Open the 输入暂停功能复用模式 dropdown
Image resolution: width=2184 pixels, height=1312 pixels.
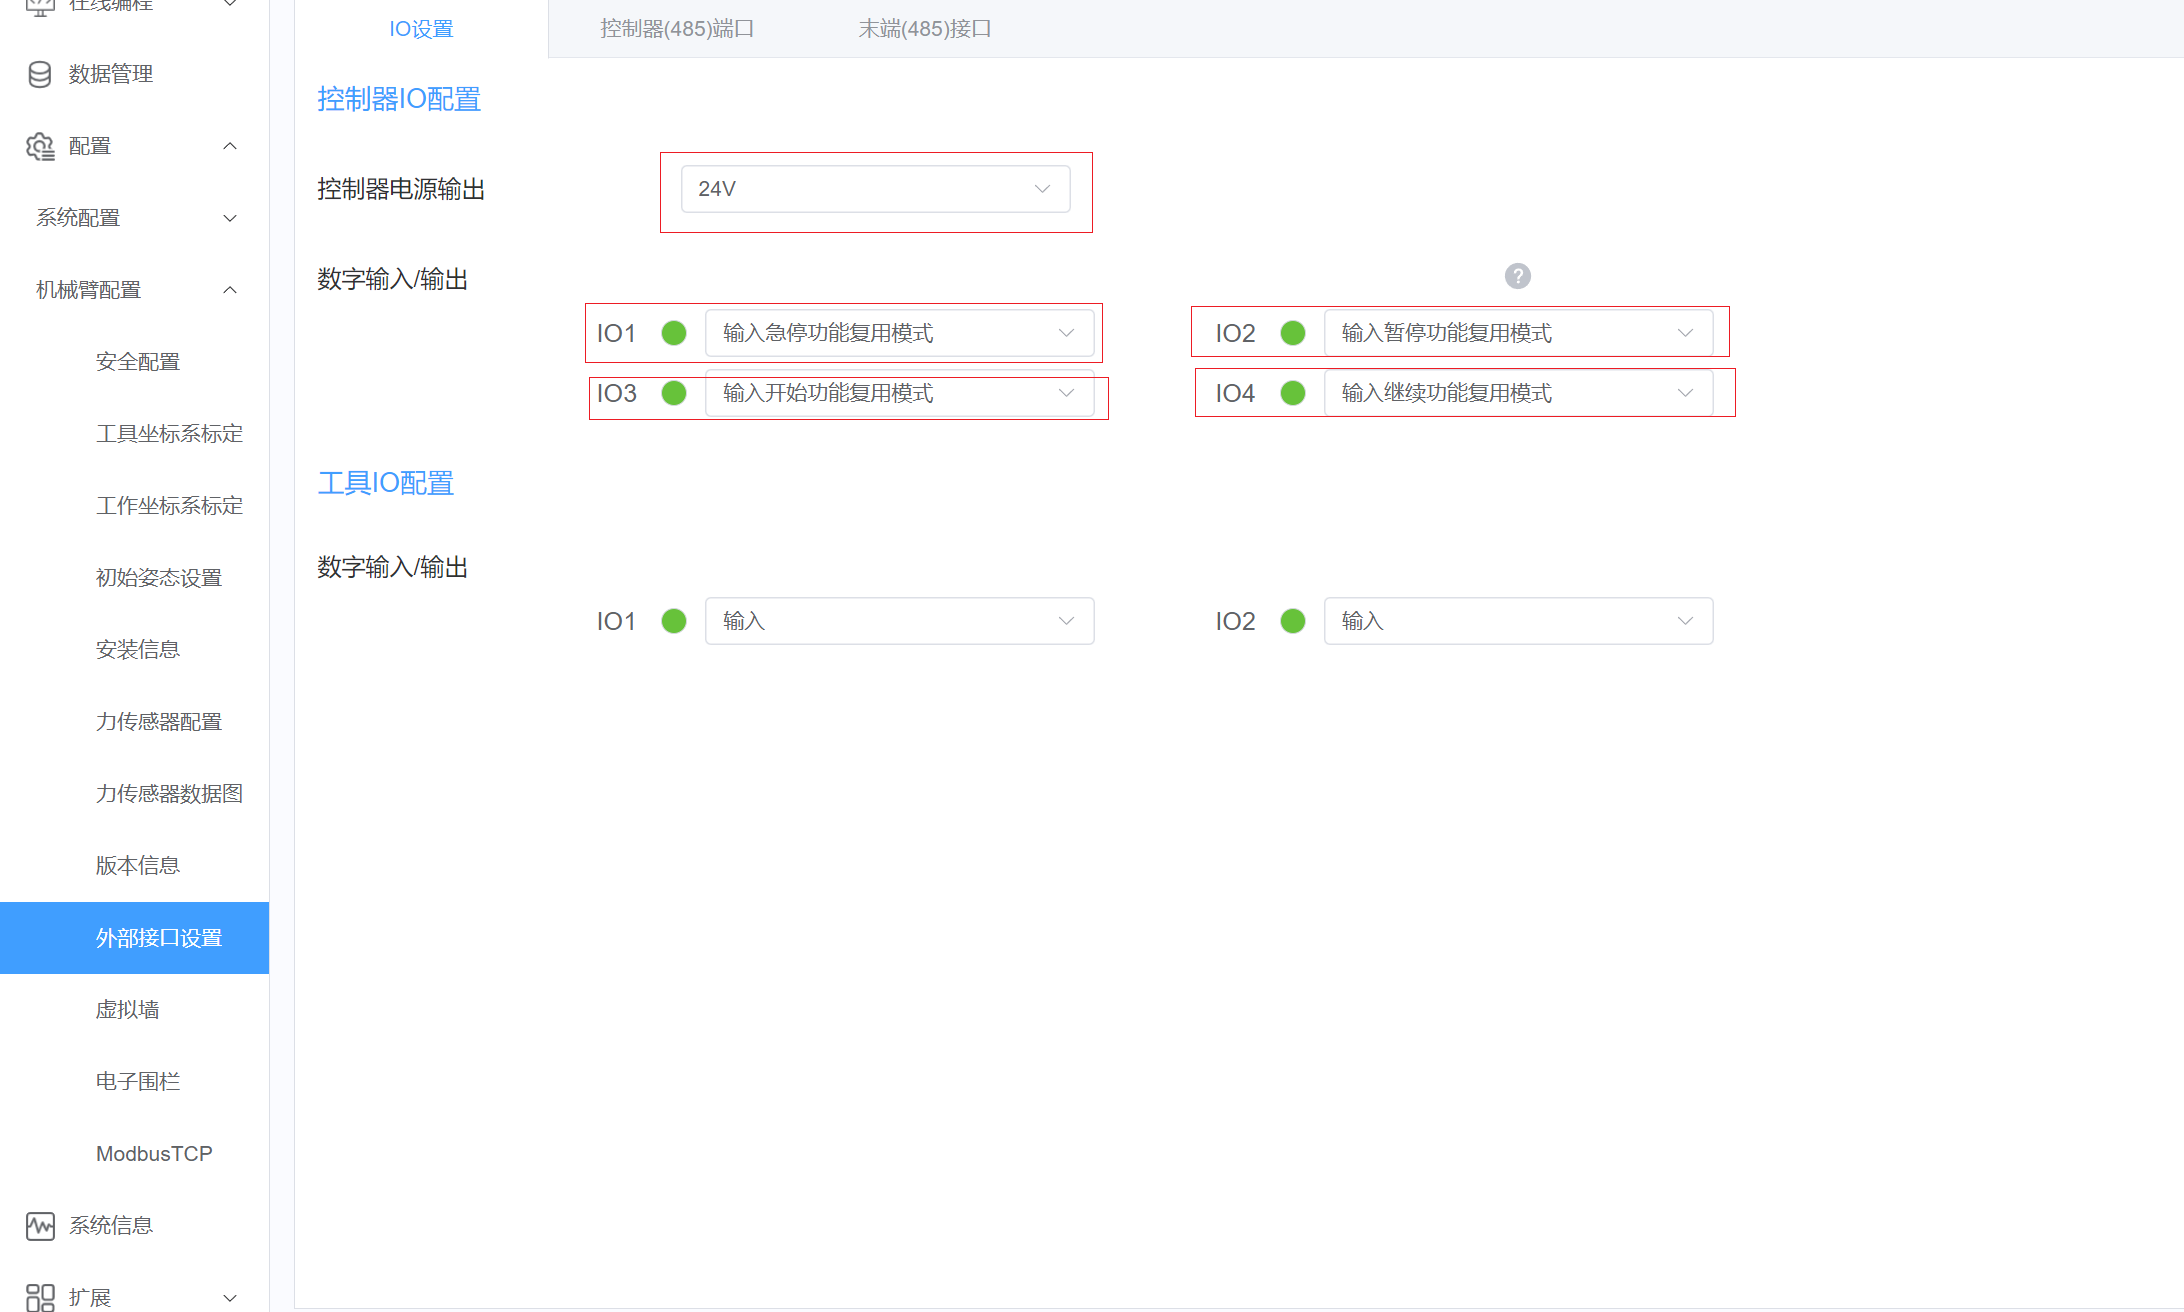(1518, 333)
